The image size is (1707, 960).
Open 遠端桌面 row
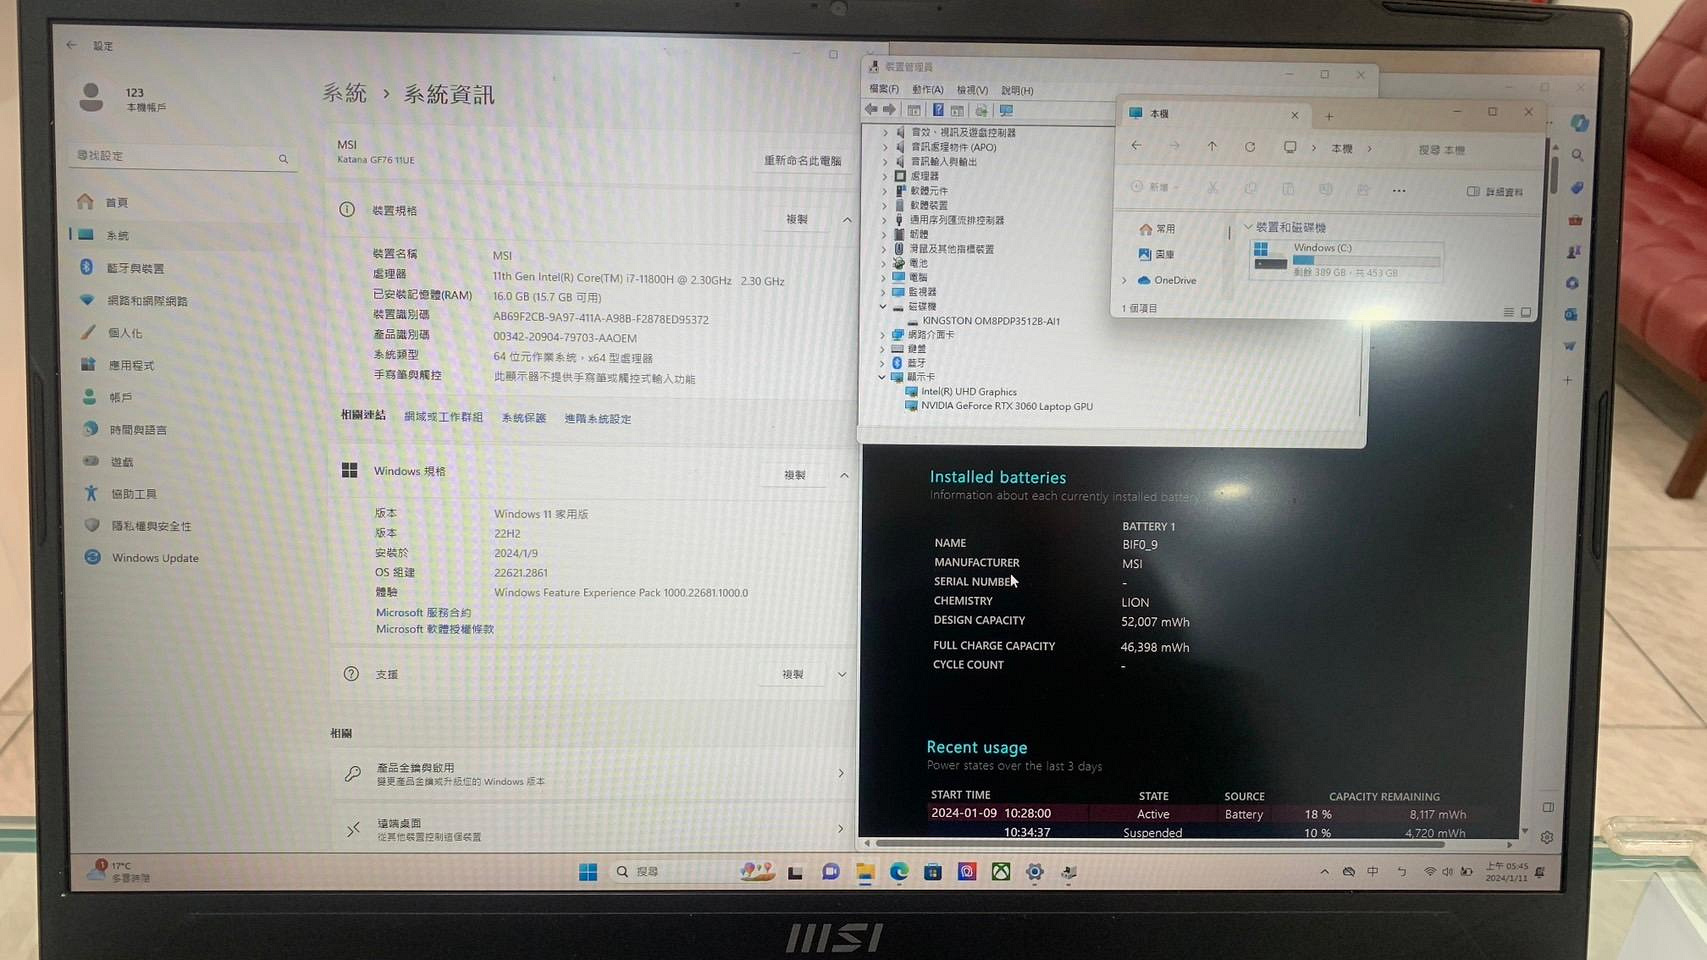593,828
